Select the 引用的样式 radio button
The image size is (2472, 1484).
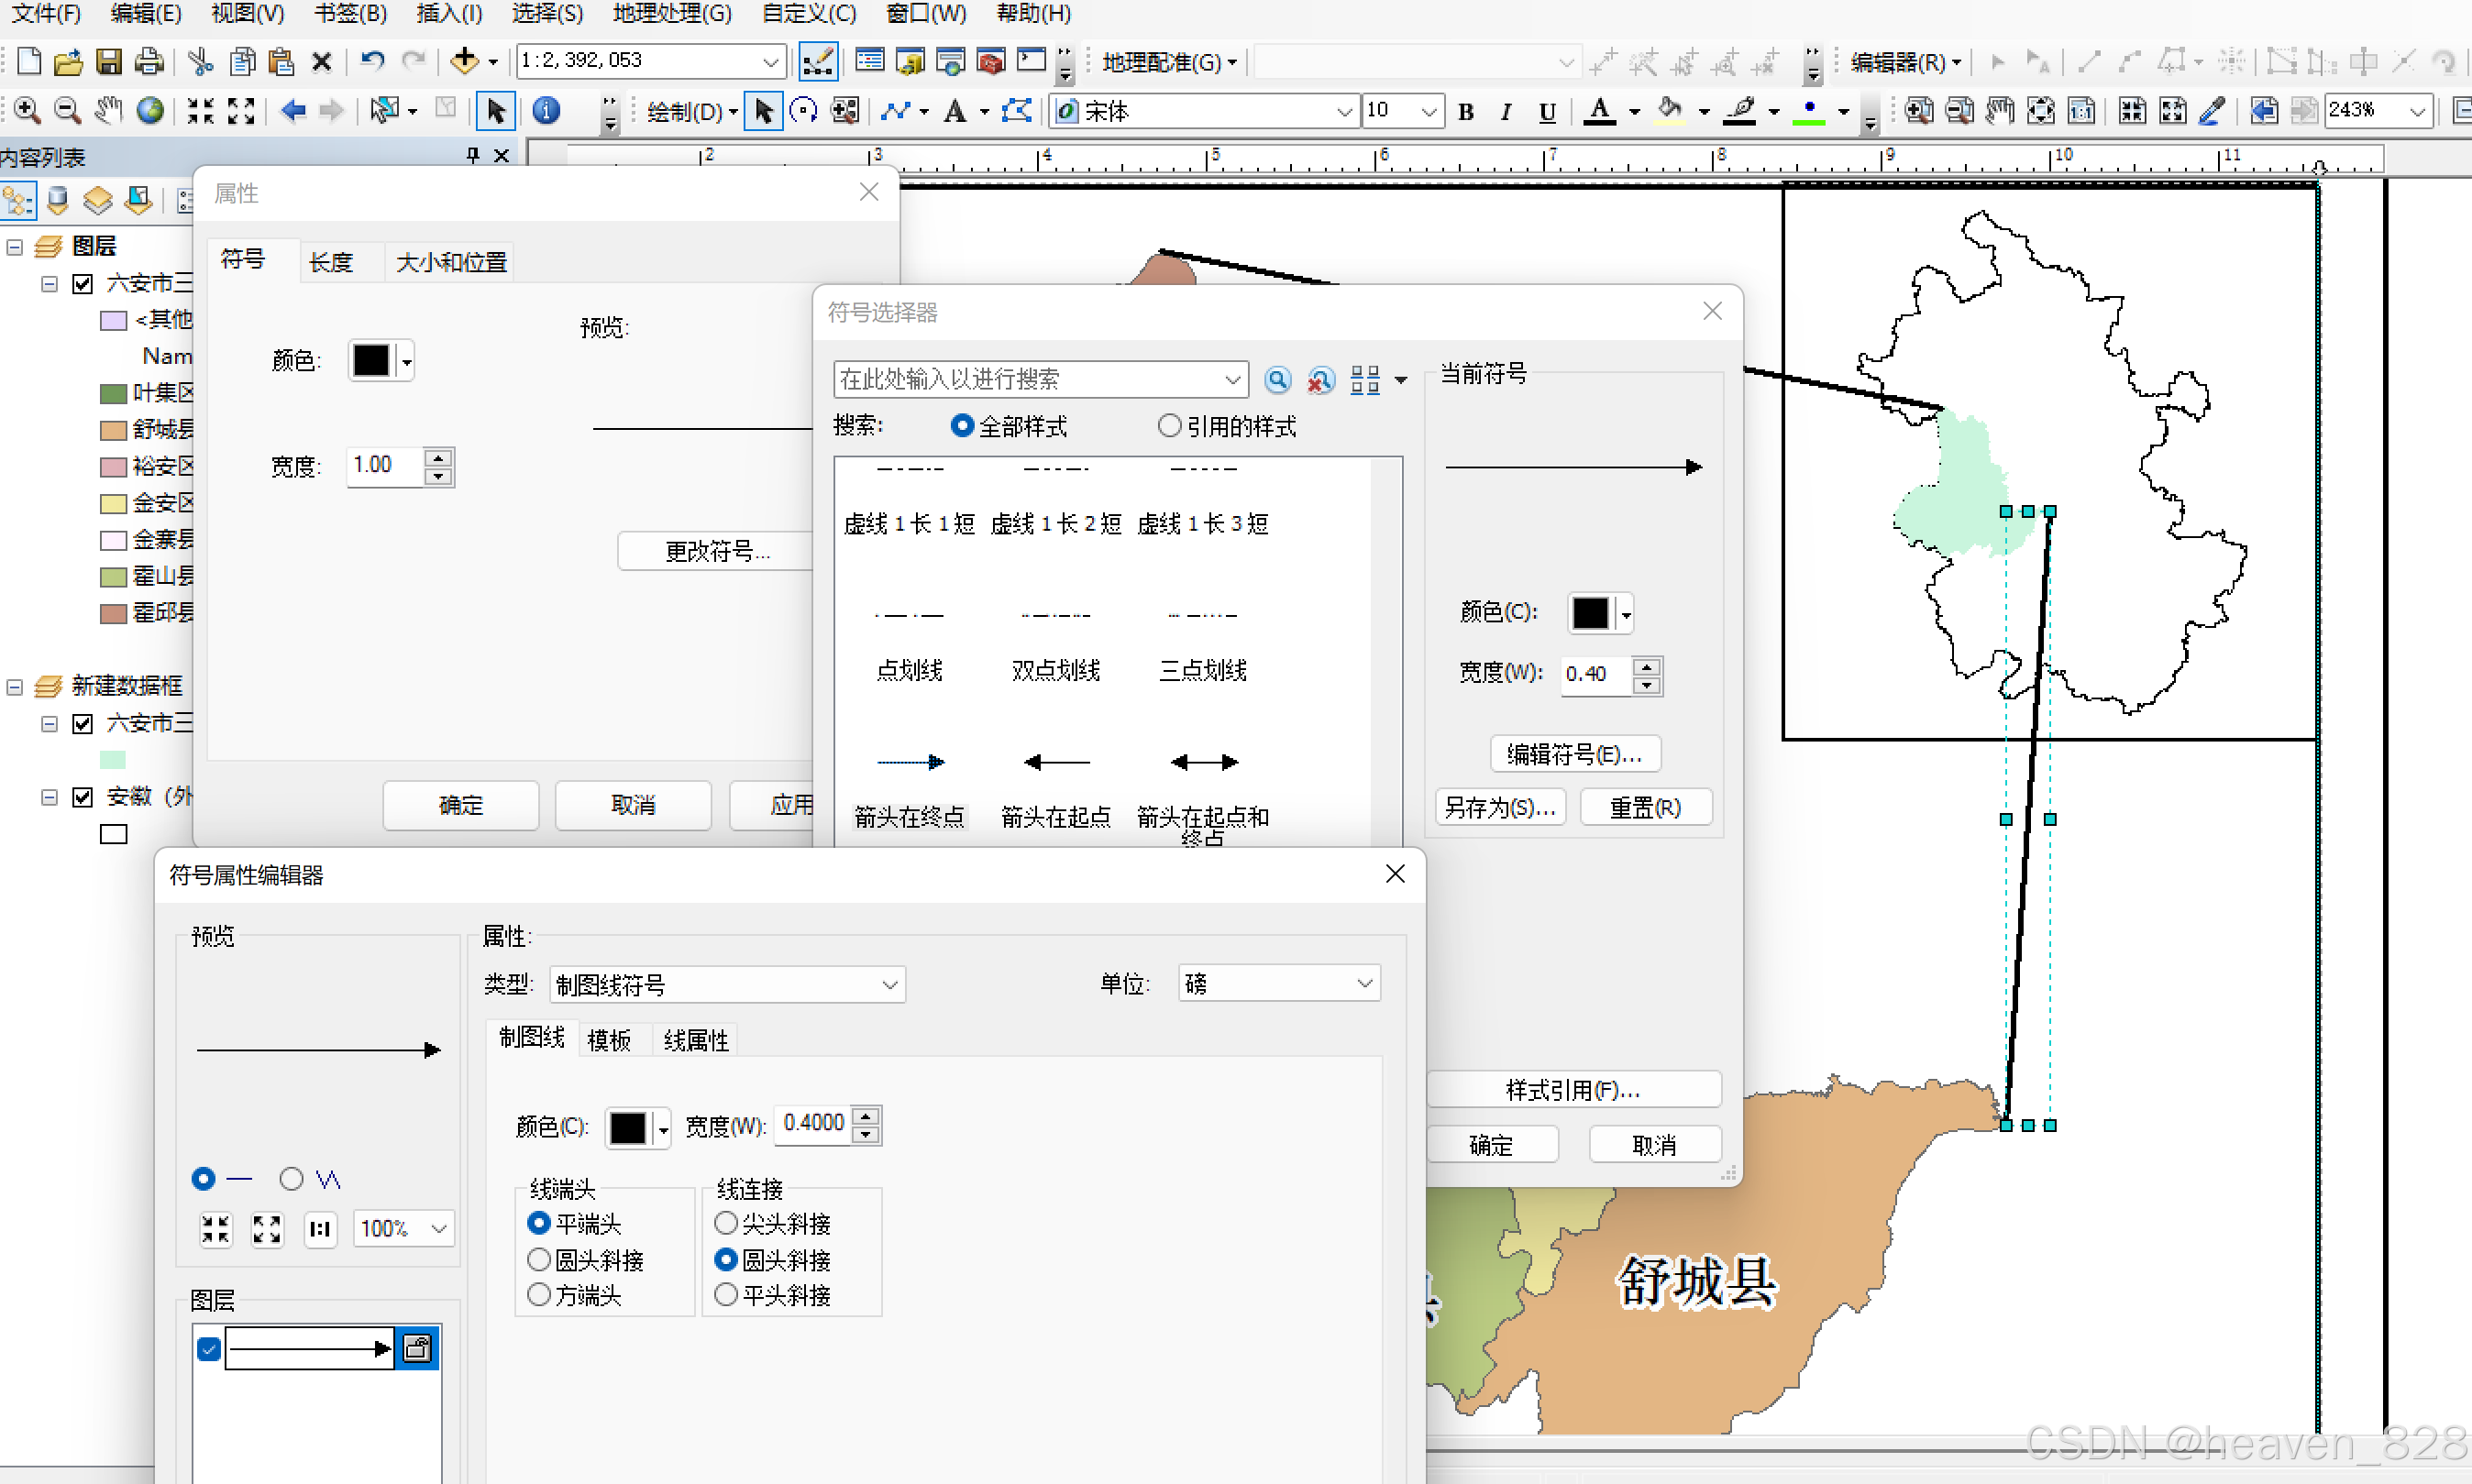(x=1169, y=426)
